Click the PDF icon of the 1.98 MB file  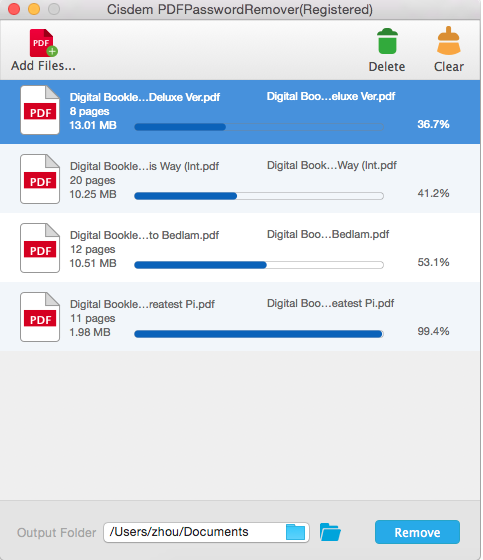tap(40, 317)
